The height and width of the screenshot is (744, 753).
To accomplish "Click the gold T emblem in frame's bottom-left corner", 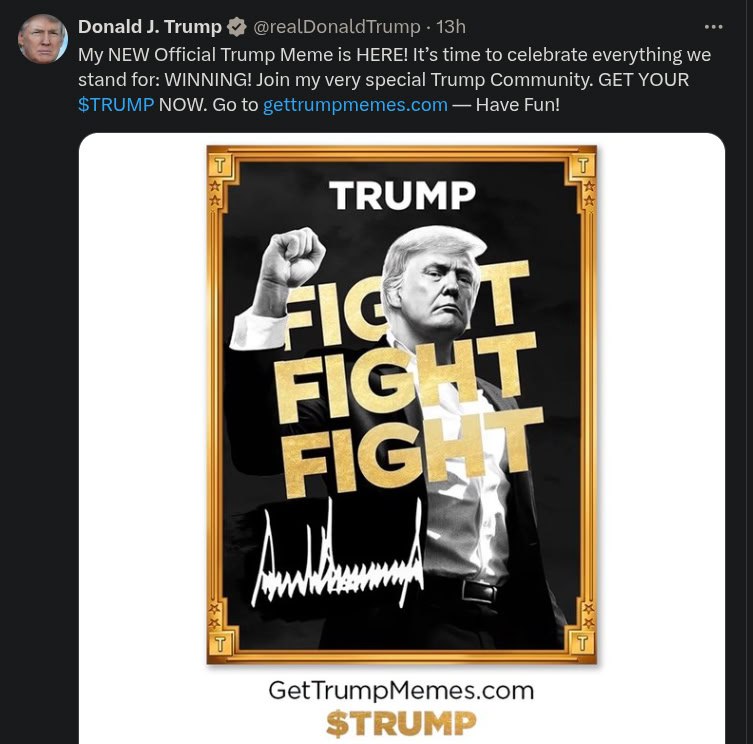I will (x=219, y=643).
